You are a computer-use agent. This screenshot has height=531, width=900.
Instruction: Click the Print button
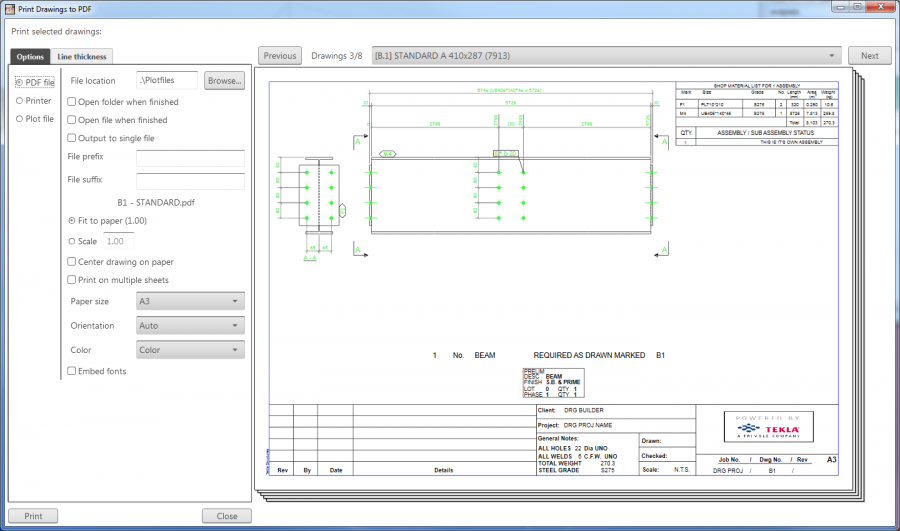(33, 516)
